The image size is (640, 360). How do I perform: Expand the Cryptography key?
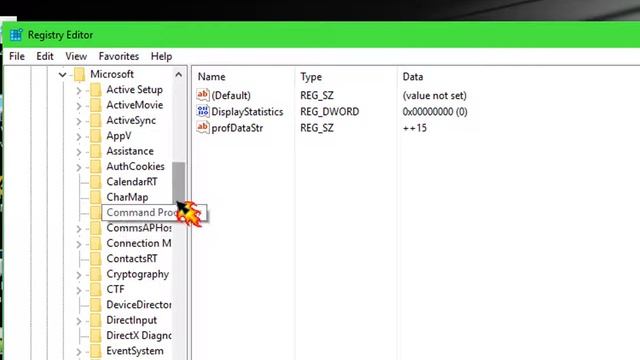[x=79, y=275]
